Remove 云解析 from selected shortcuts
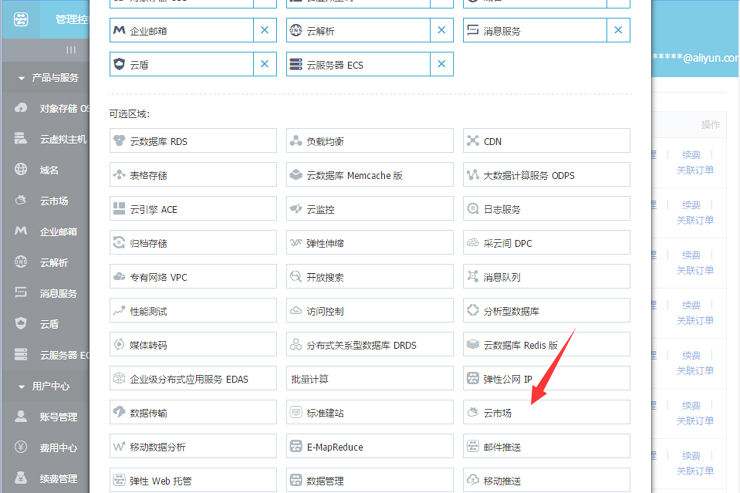This screenshot has width=740, height=493. 441,30
